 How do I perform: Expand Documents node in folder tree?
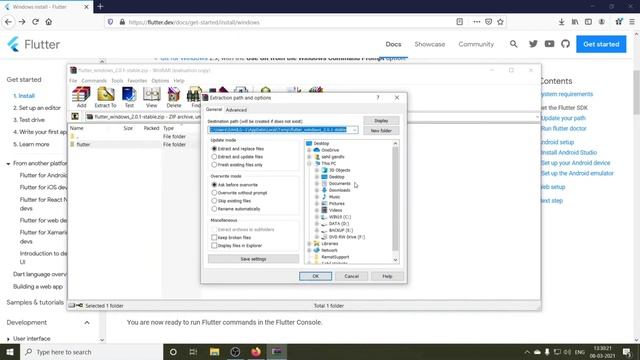[x=317, y=184]
